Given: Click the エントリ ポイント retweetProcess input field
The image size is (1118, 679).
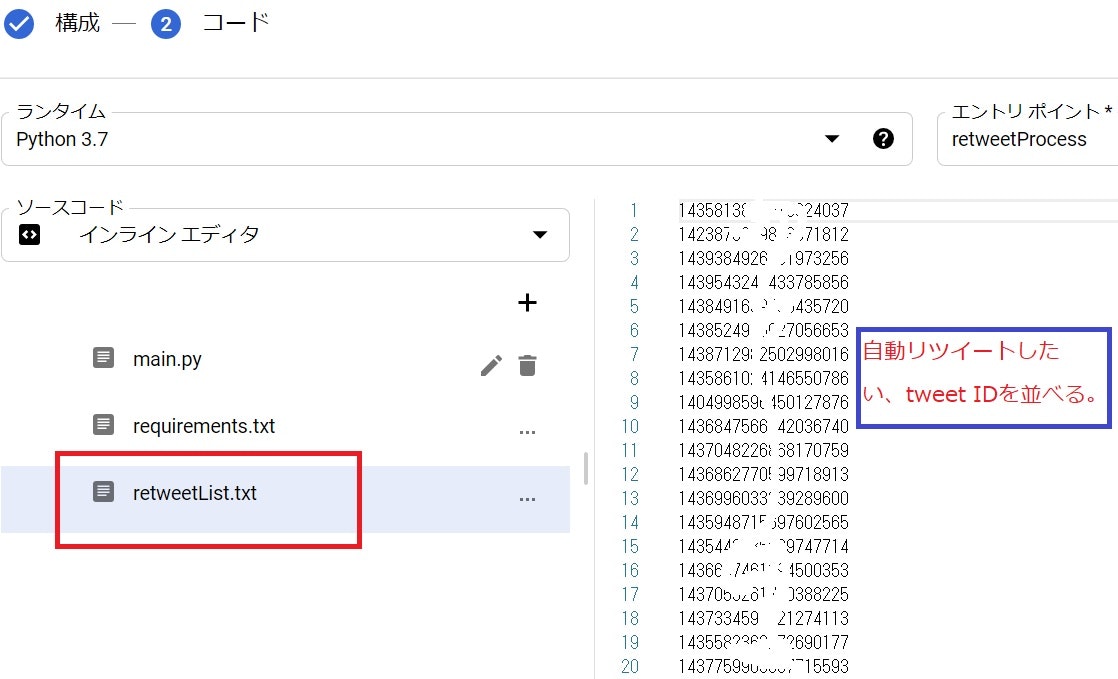Looking at the screenshot, I should point(1027,139).
